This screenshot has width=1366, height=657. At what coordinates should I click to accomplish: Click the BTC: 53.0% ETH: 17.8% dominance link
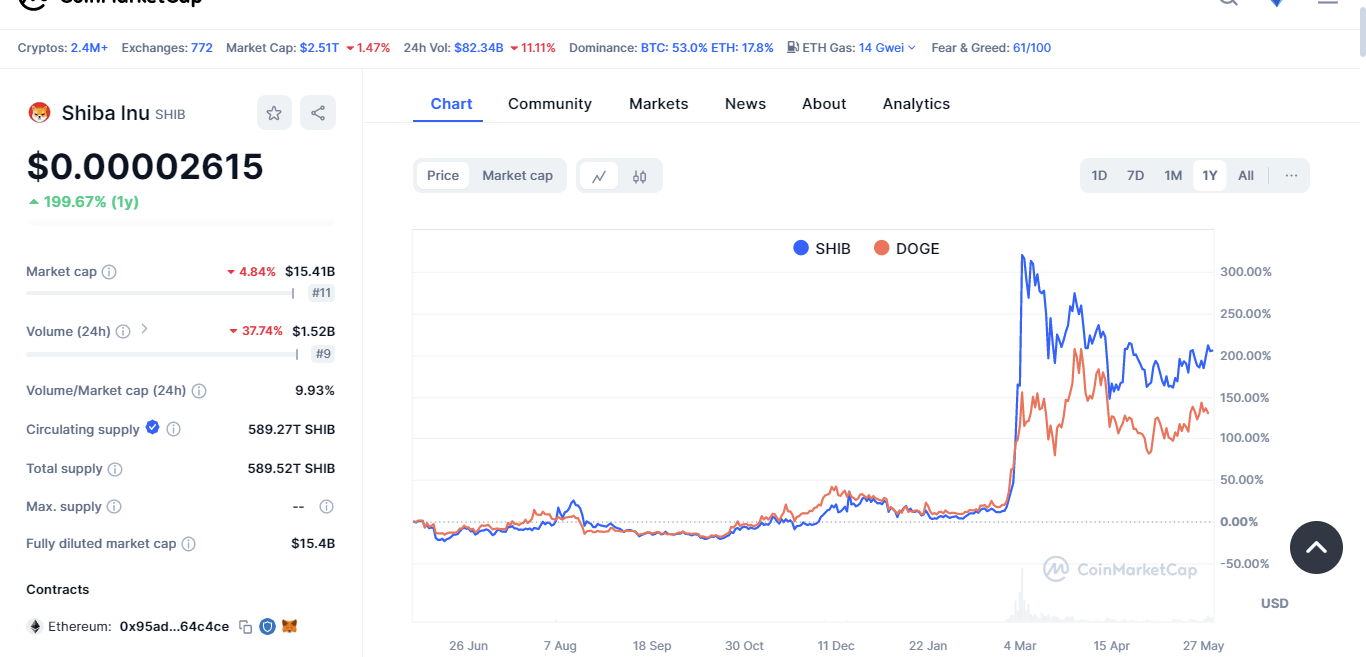(x=707, y=48)
